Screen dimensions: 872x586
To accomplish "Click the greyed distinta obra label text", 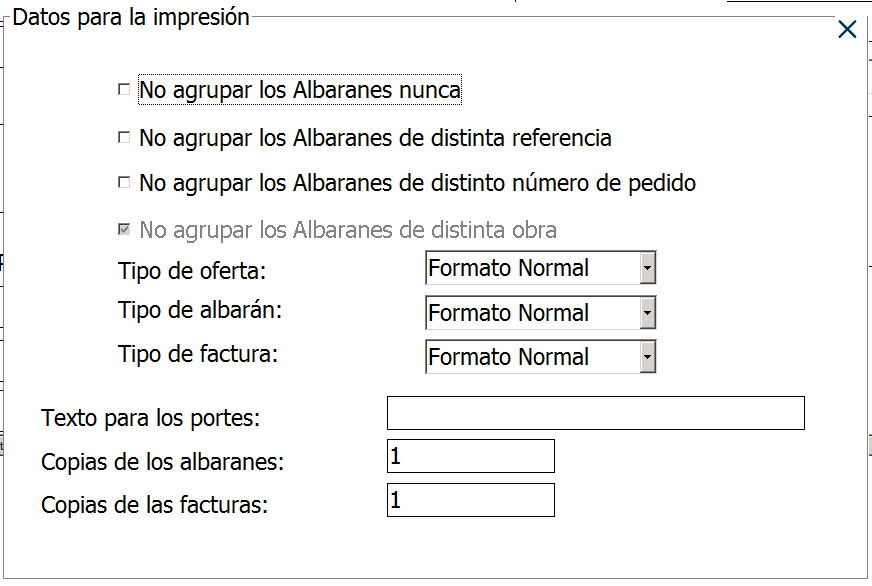I will [x=348, y=230].
